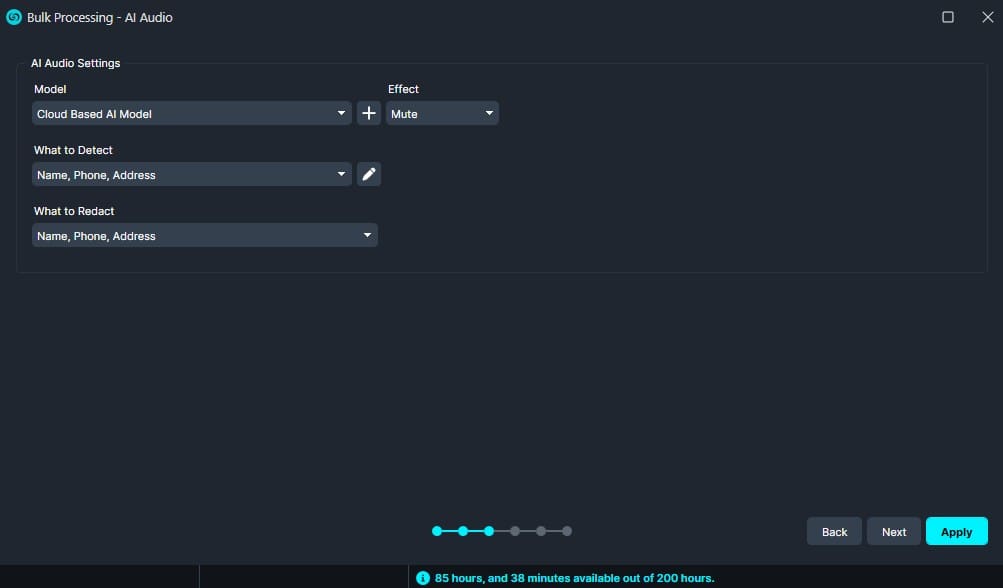
Task: Click the info icon beside the hours message
Action: tap(424, 577)
